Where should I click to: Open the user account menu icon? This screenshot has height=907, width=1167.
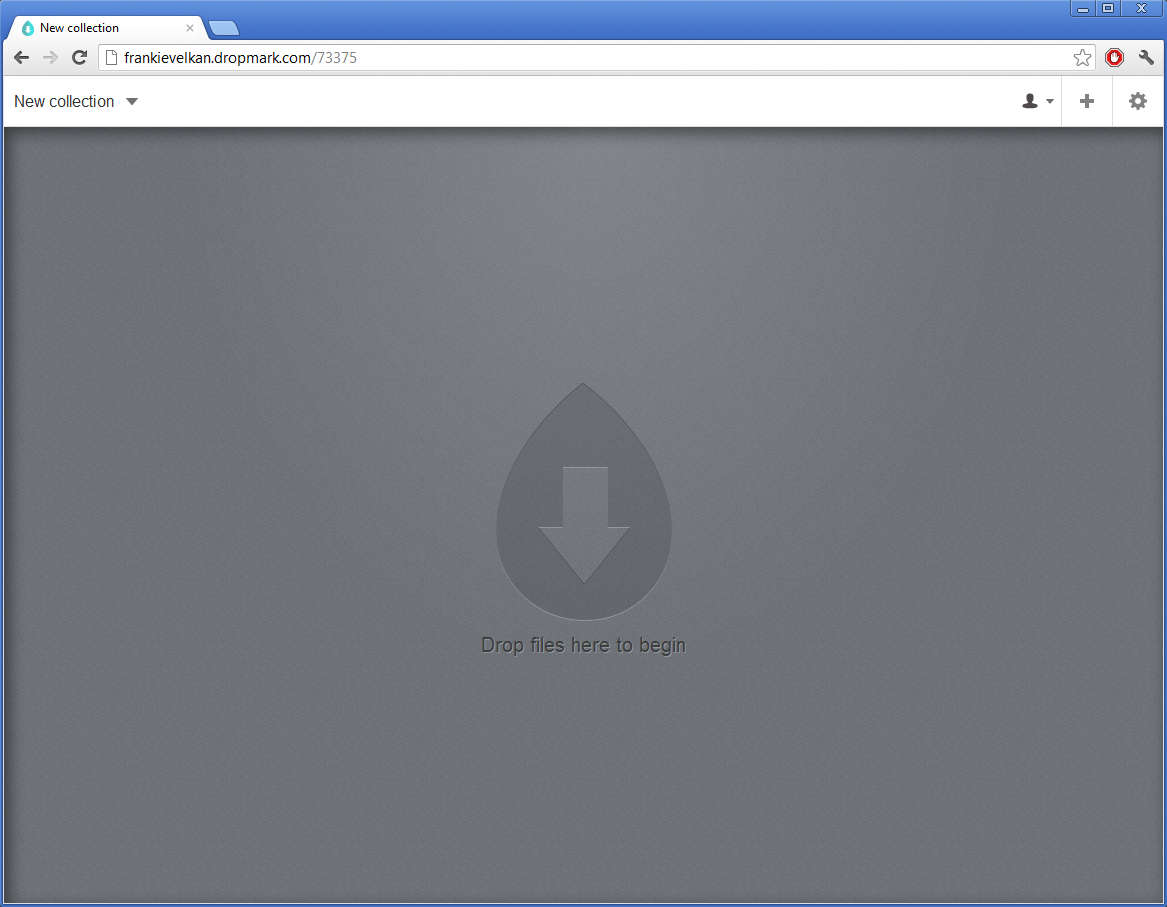1037,101
